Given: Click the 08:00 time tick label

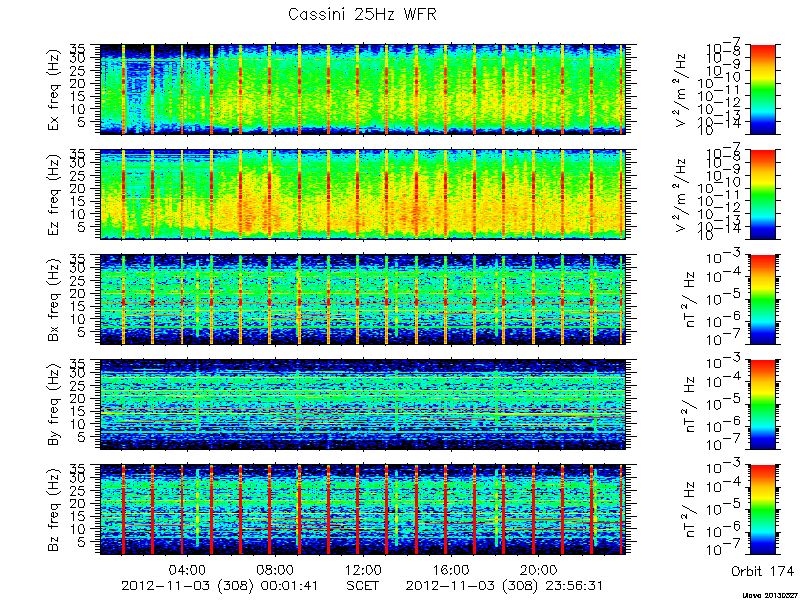Looking at the screenshot, I should [x=276, y=569].
